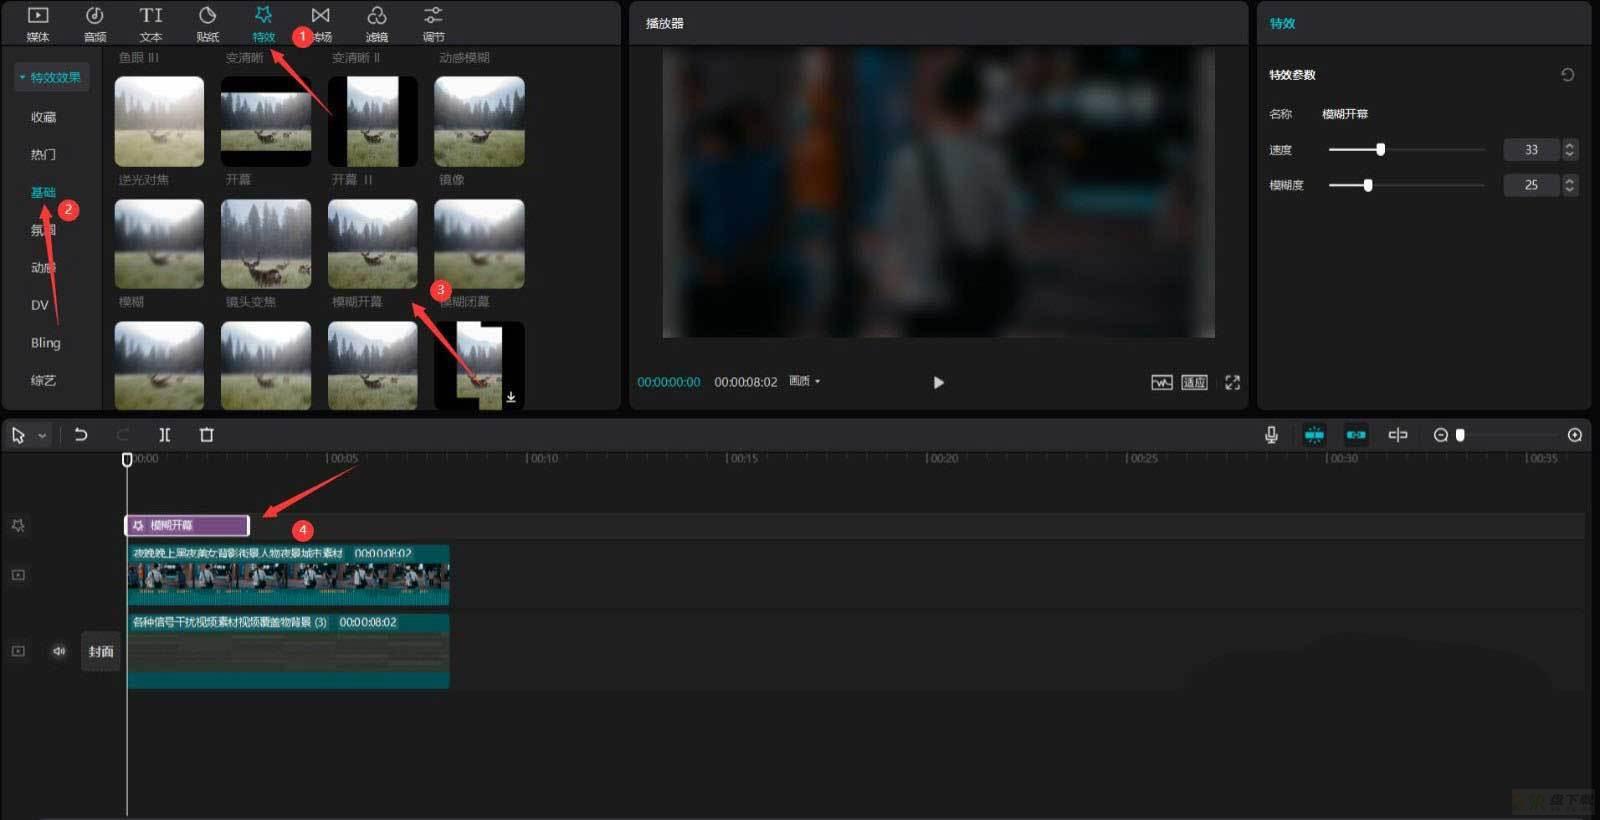Click the 模糊度 value field showing 25
This screenshot has height=820, width=1600.
pos(1531,185)
